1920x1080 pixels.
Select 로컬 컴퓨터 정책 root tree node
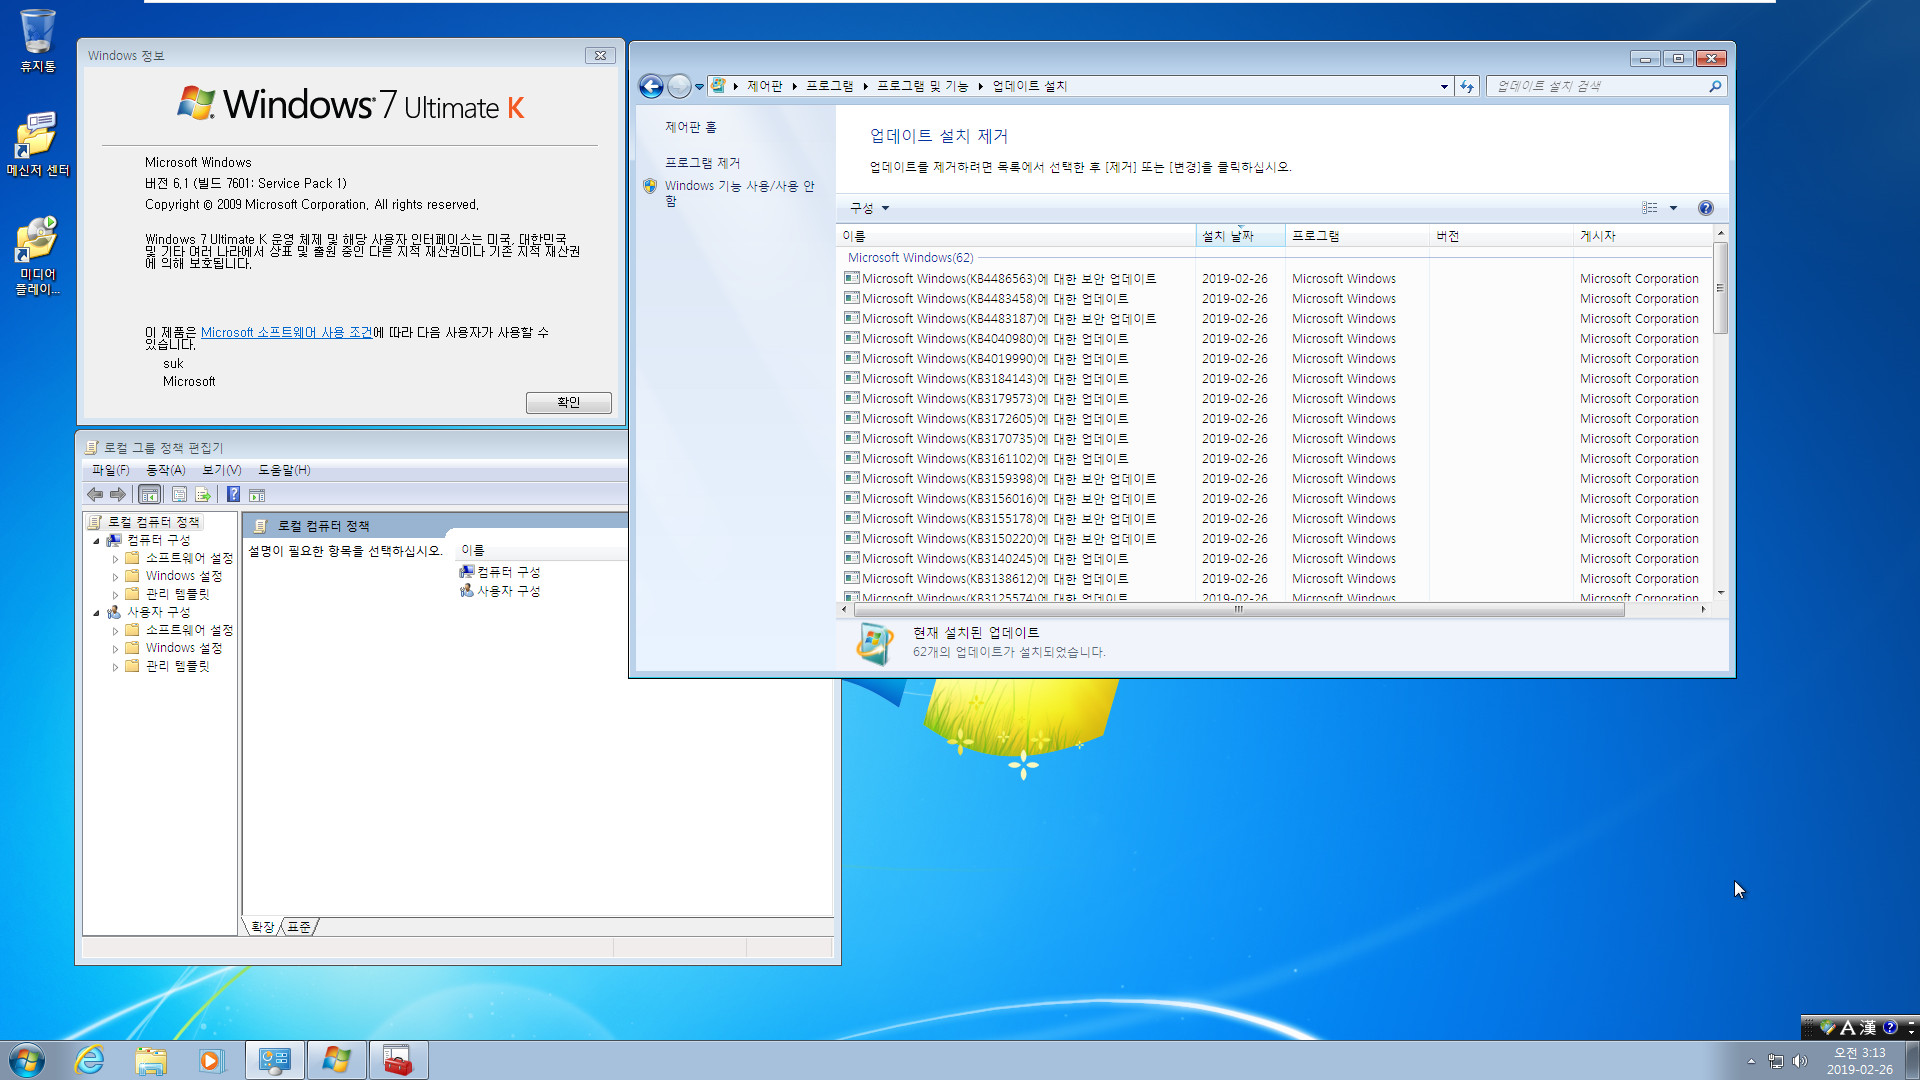[x=153, y=522]
